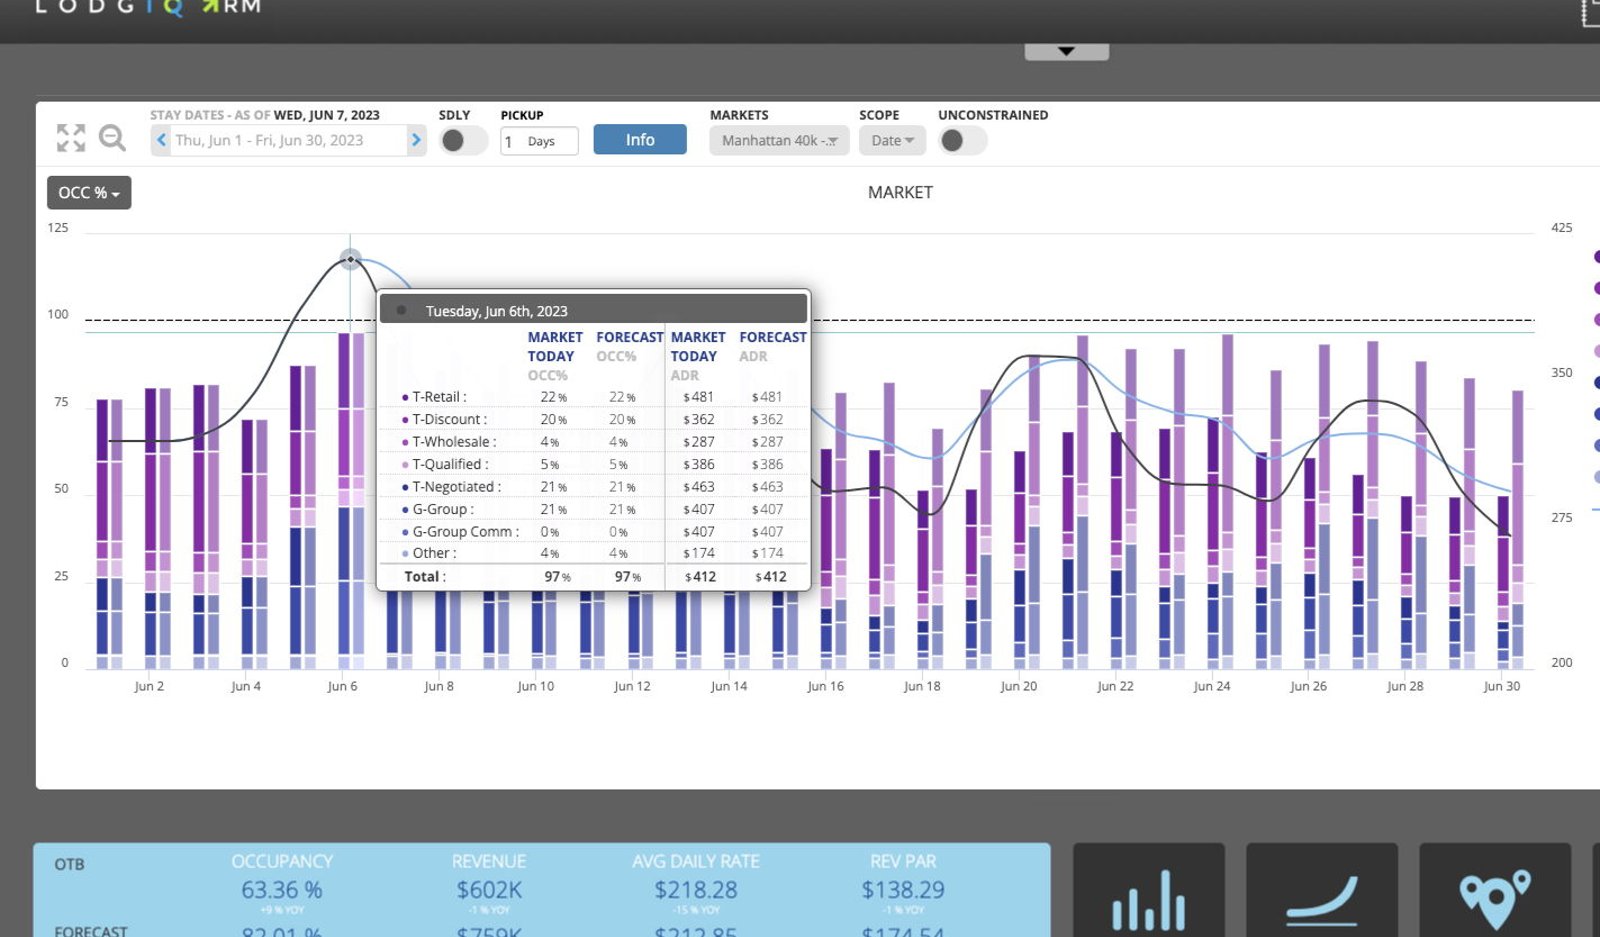Open the bar chart view tile
This screenshot has width=1600, height=937.
pyautogui.click(x=1149, y=890)
